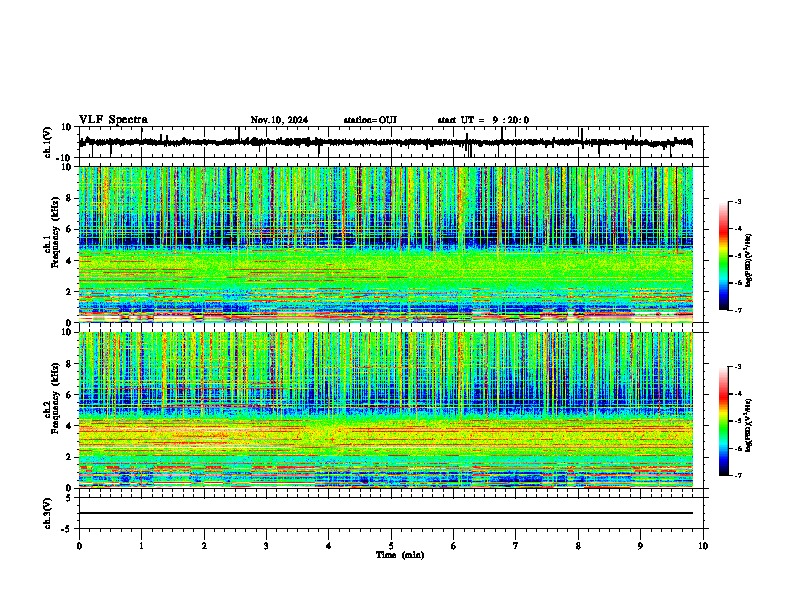Click the "ch.1(V)" waveform axis label
This screenshot has height=612, width=792.
(x=48, y=142)
